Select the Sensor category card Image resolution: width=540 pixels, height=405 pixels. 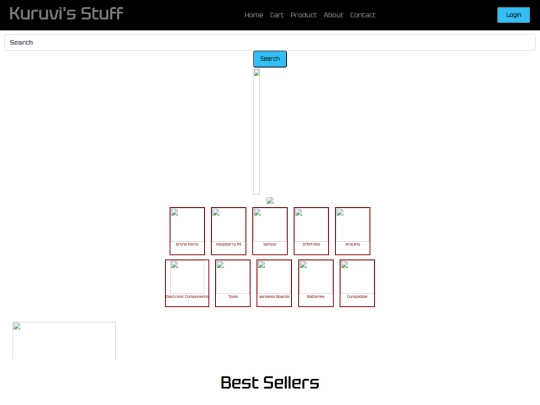[270, 231]
